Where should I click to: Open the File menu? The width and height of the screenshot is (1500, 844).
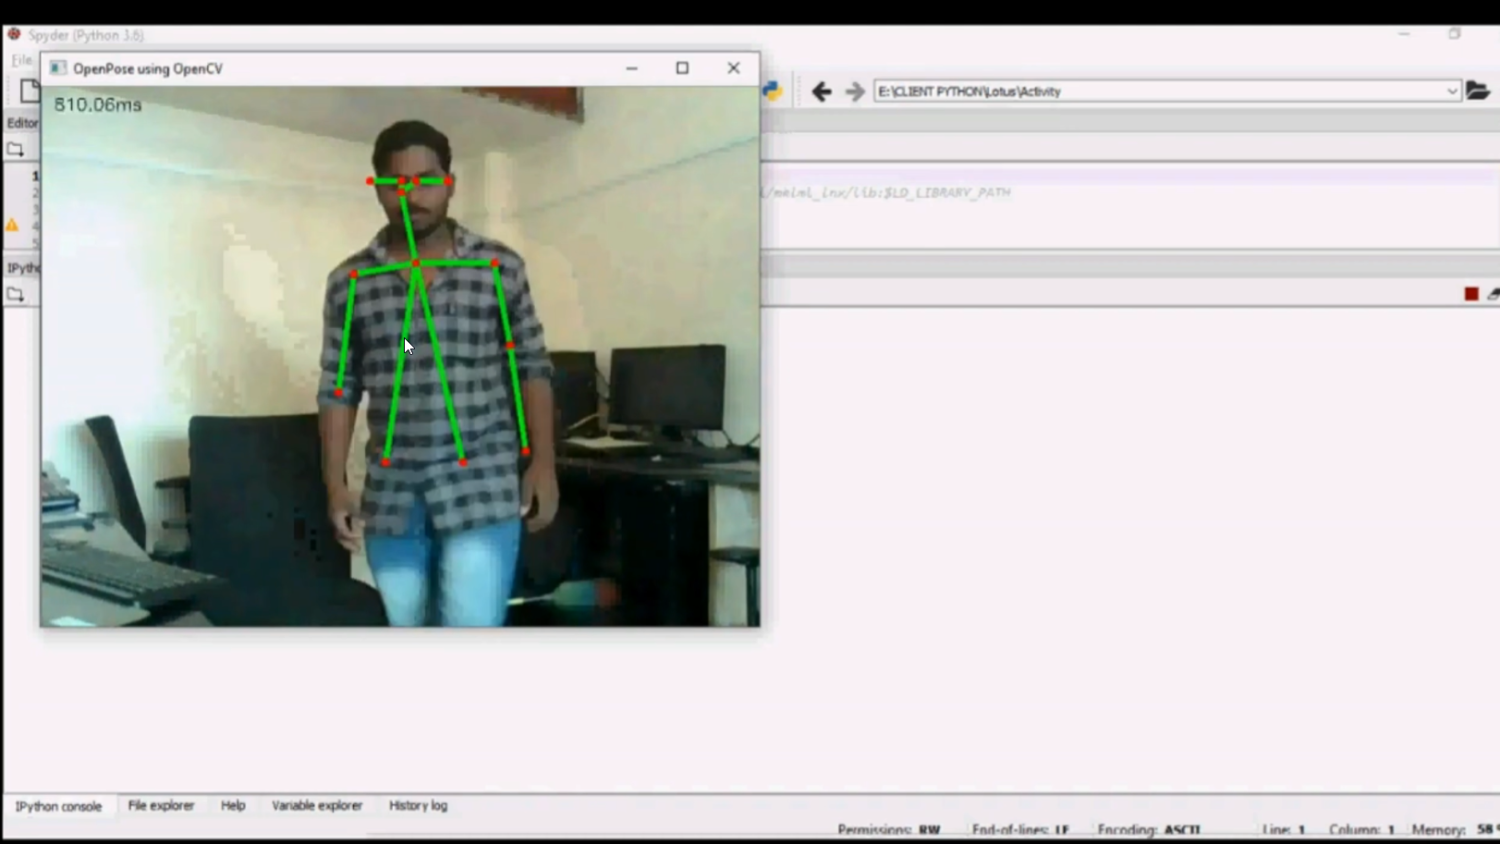[x=20, y=61]
